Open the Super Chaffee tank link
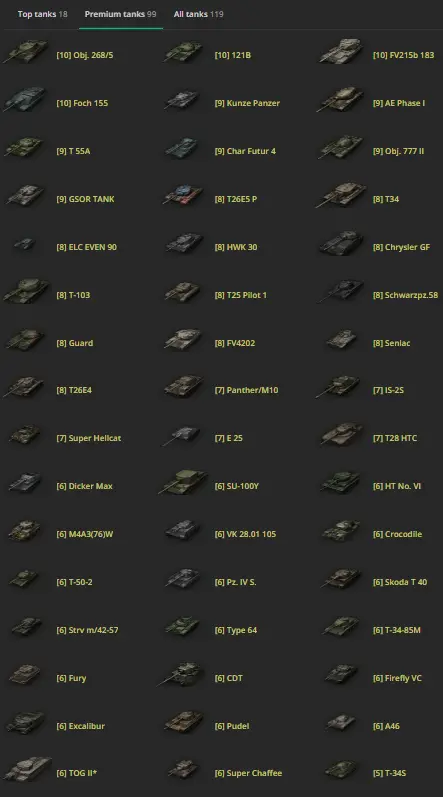Viewport: 443px width, 797px height. [x=248, y=773]
